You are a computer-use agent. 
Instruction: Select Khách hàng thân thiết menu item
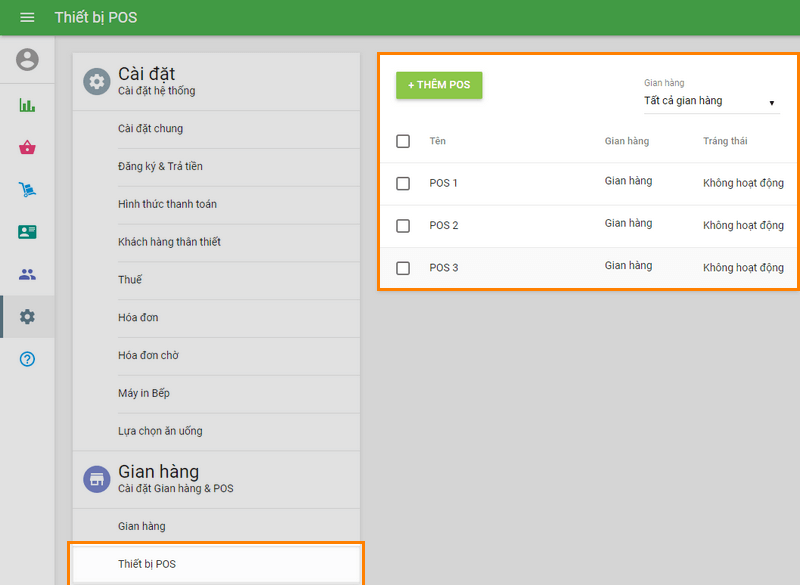pos(169,242)
